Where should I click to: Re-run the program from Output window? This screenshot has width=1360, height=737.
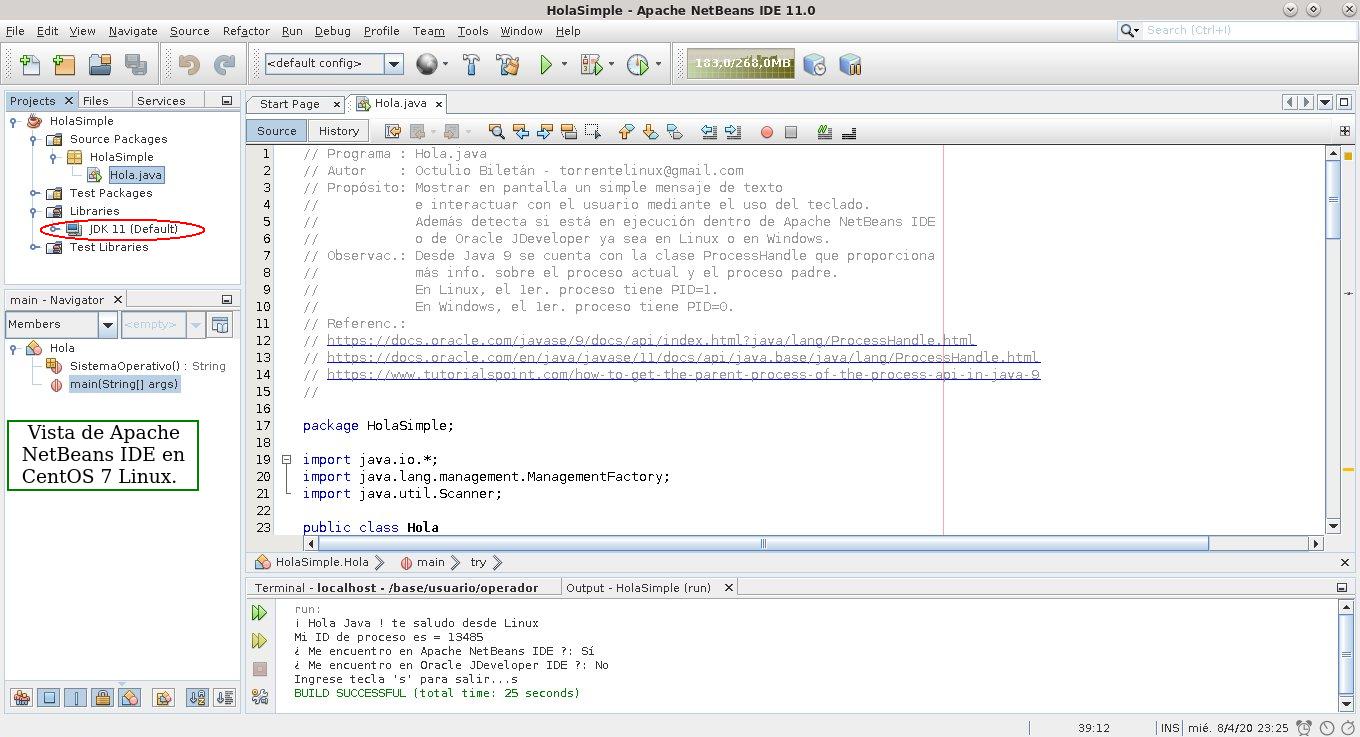(260, 612)
